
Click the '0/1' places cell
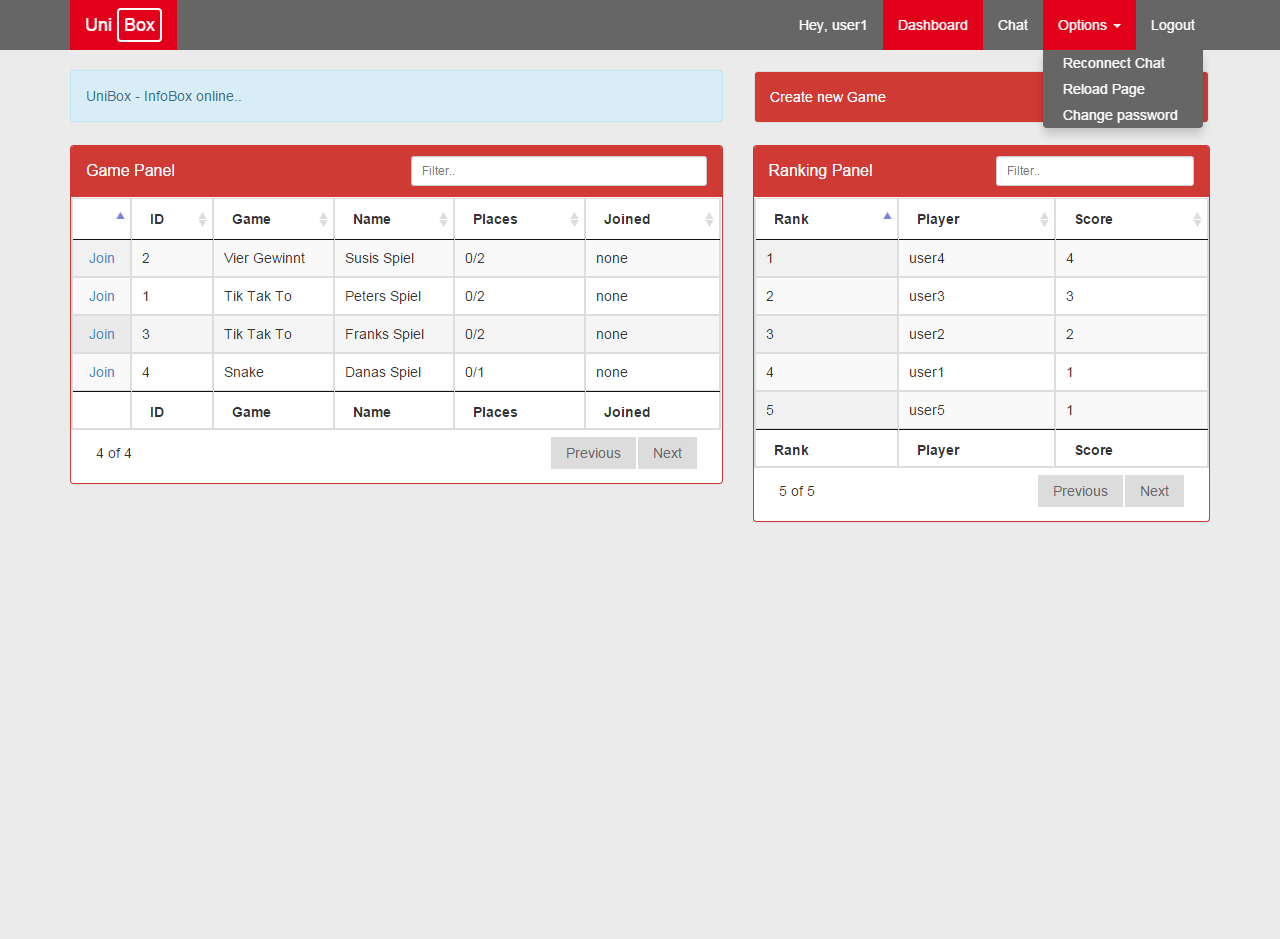519,372
